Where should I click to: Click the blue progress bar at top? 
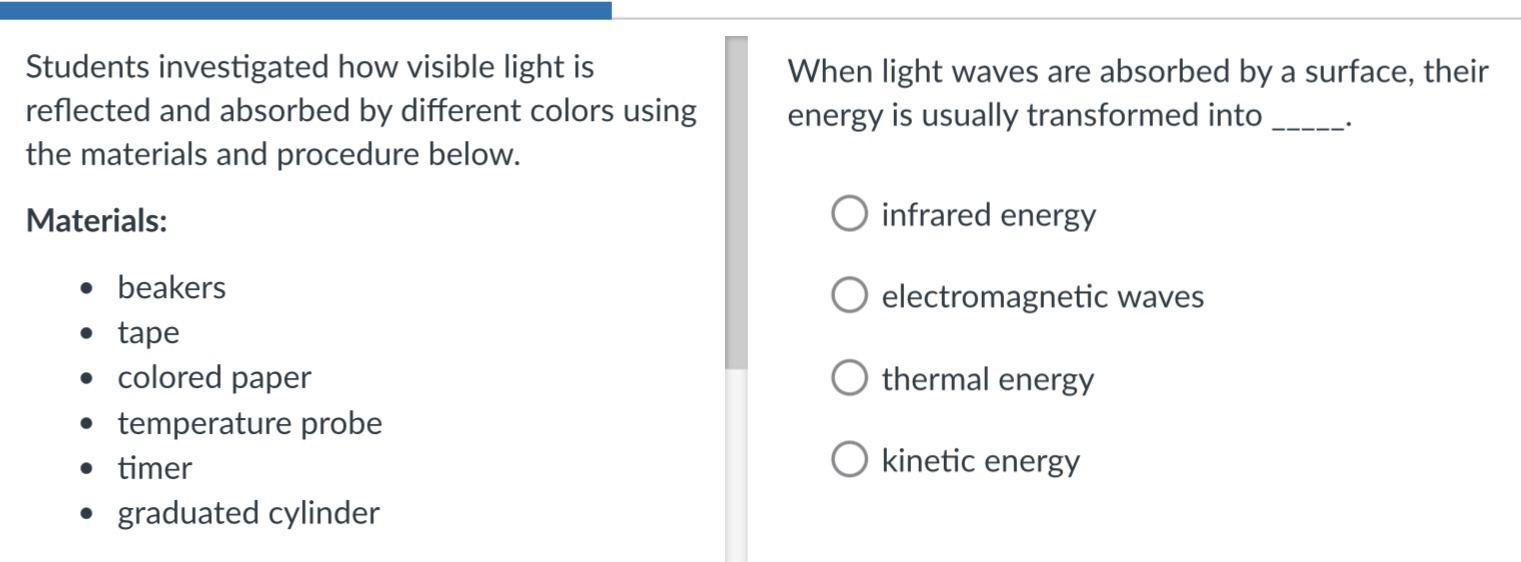pos(306,10)
